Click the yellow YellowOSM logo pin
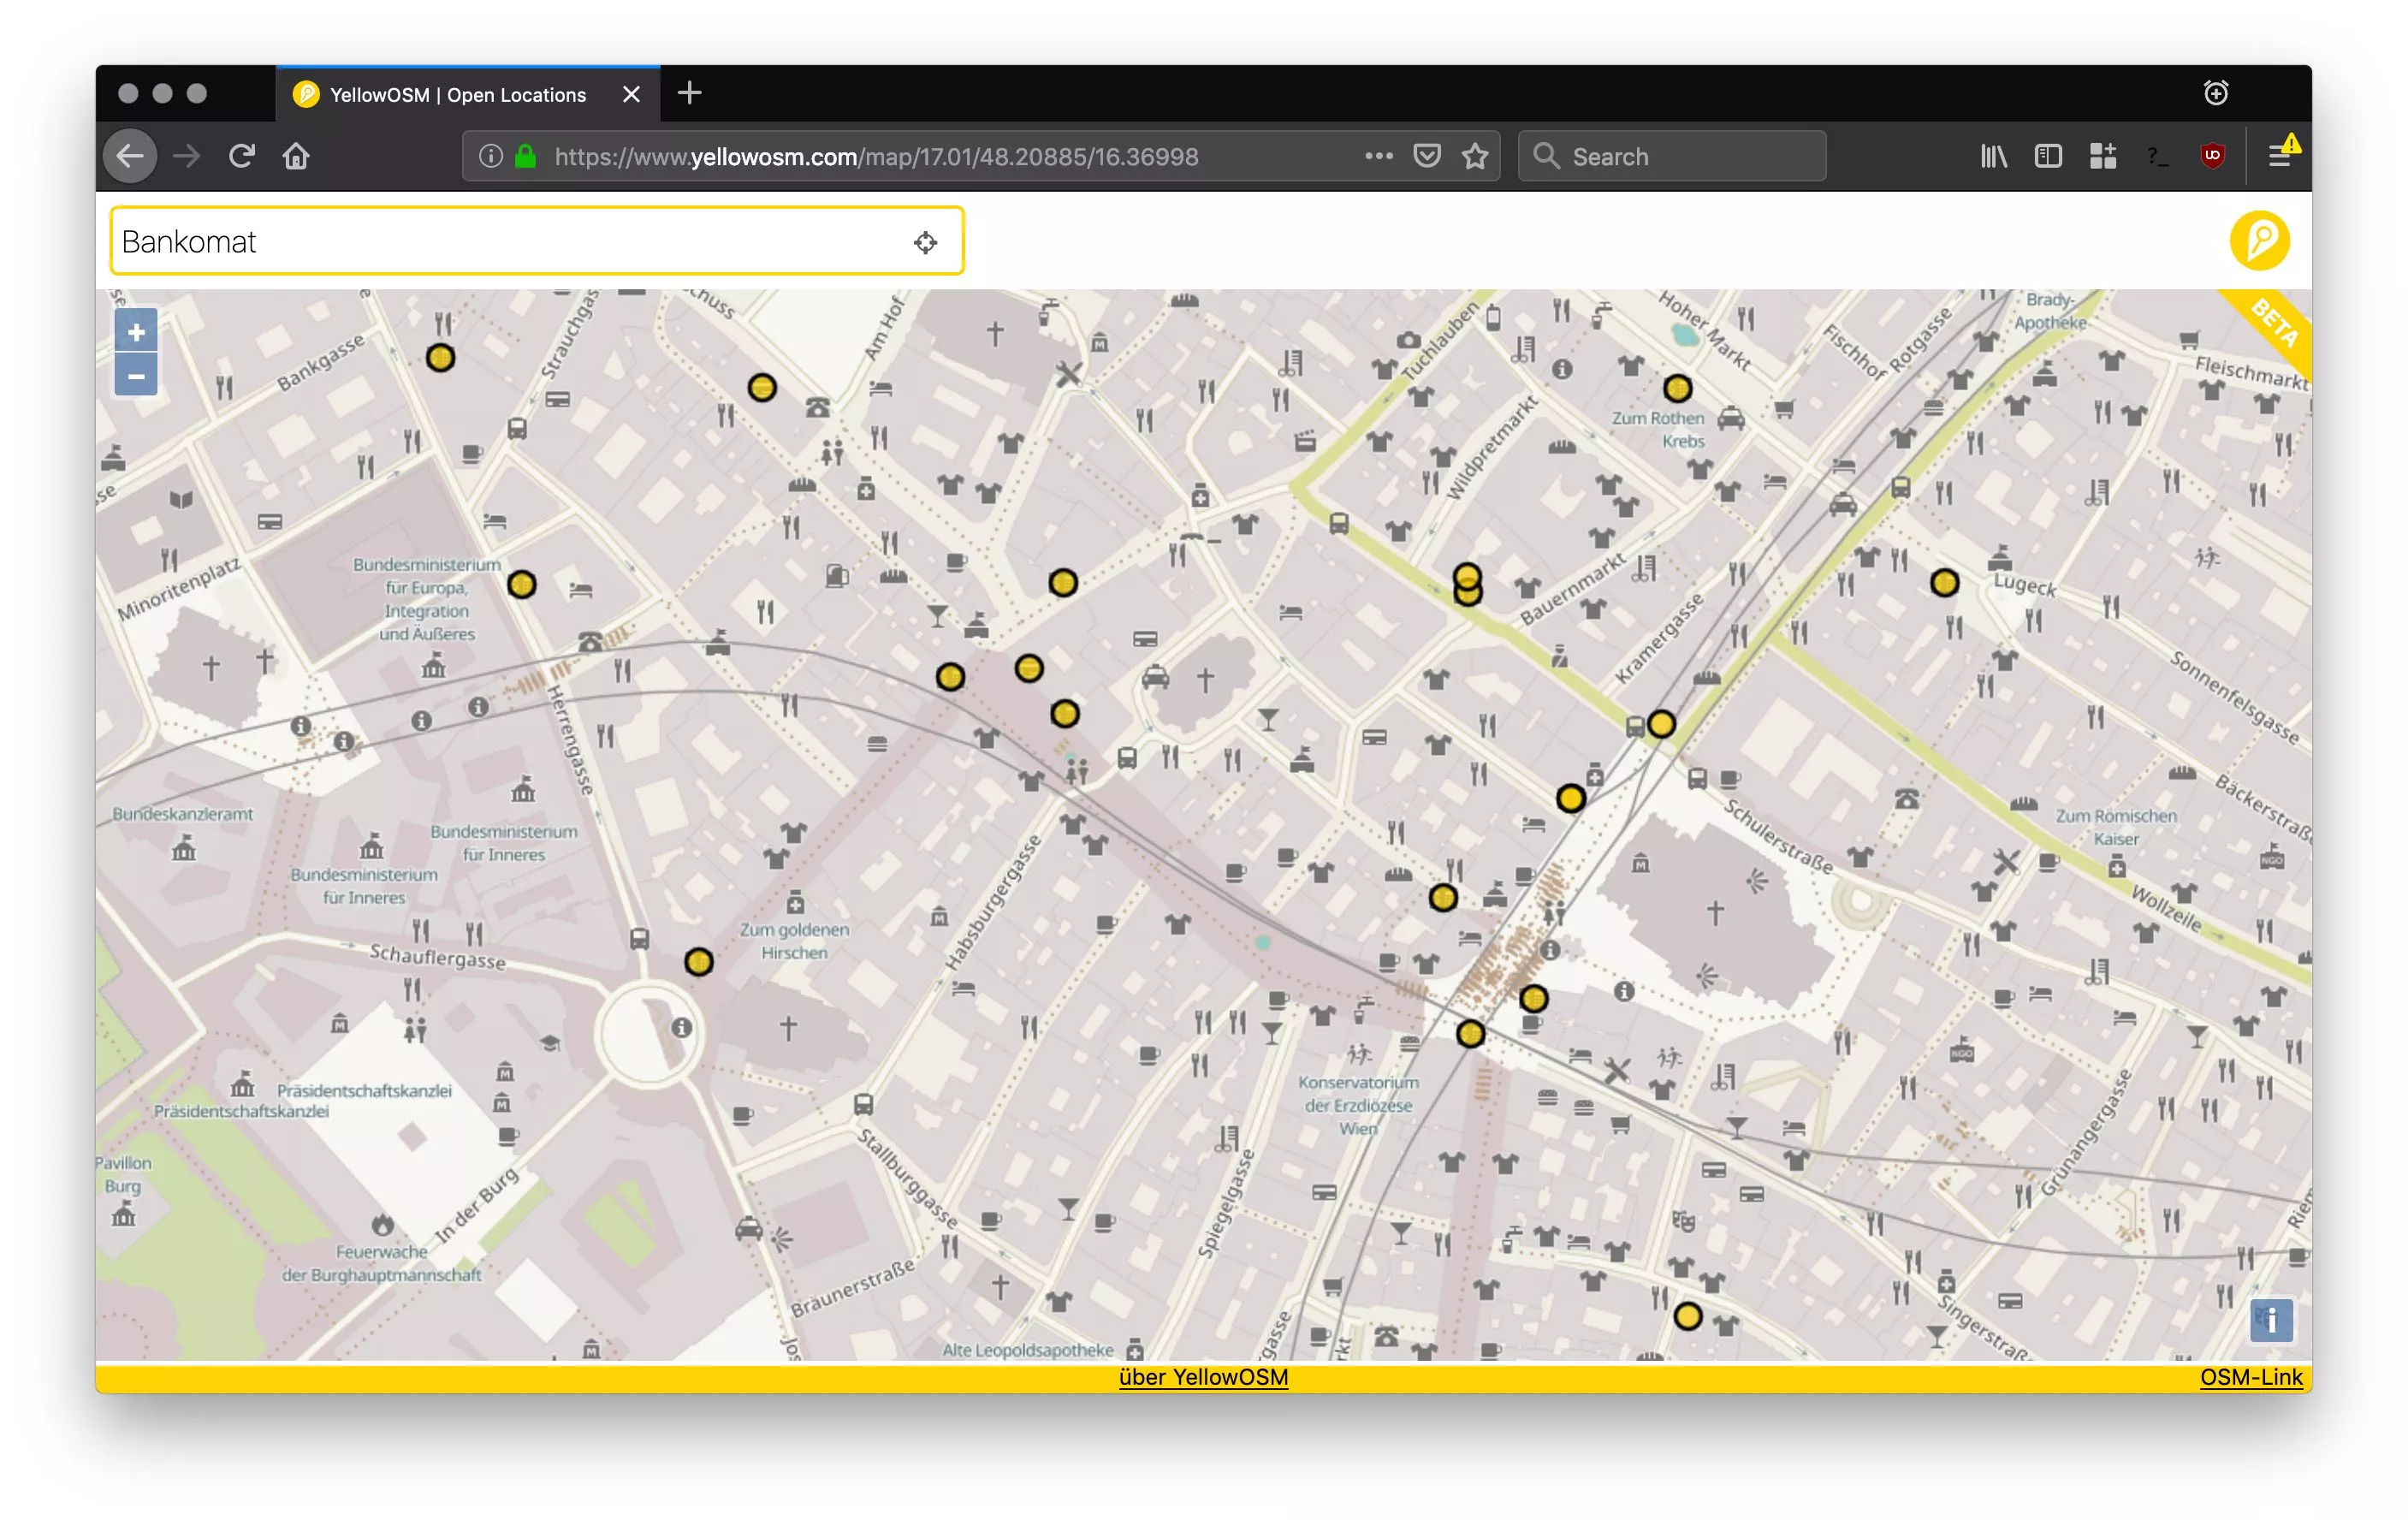The width and height of the screenshot is (2408, 1520). tap(2259, 239)
